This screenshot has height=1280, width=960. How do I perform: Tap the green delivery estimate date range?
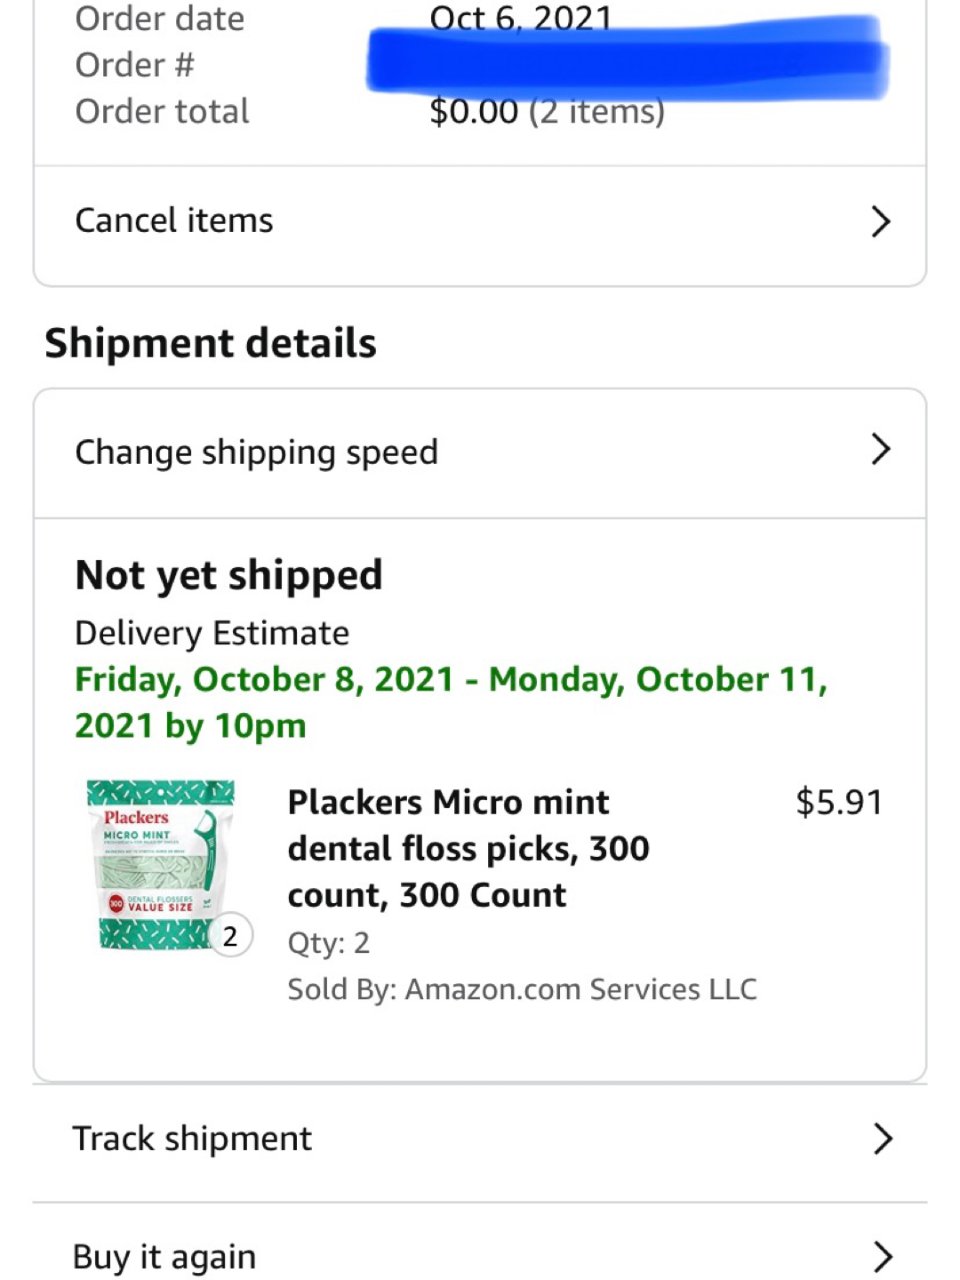[x=450, y=702]
